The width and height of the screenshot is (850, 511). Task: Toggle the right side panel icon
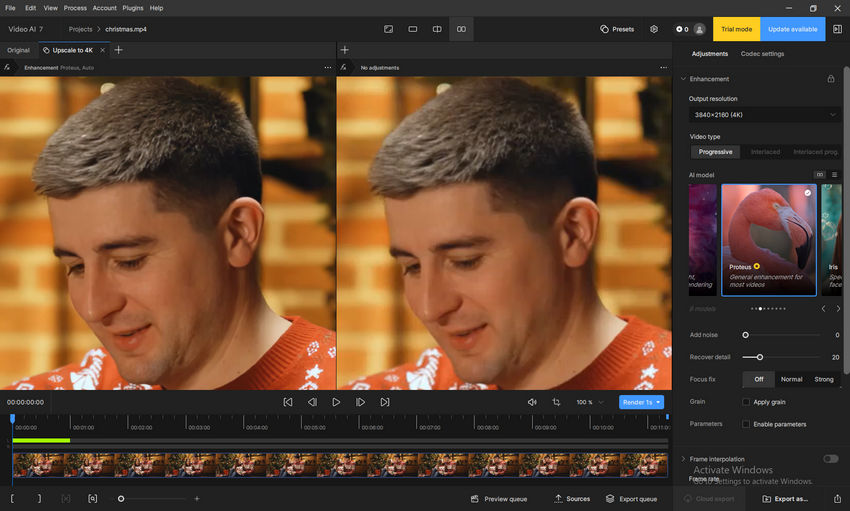click(838, 29)
